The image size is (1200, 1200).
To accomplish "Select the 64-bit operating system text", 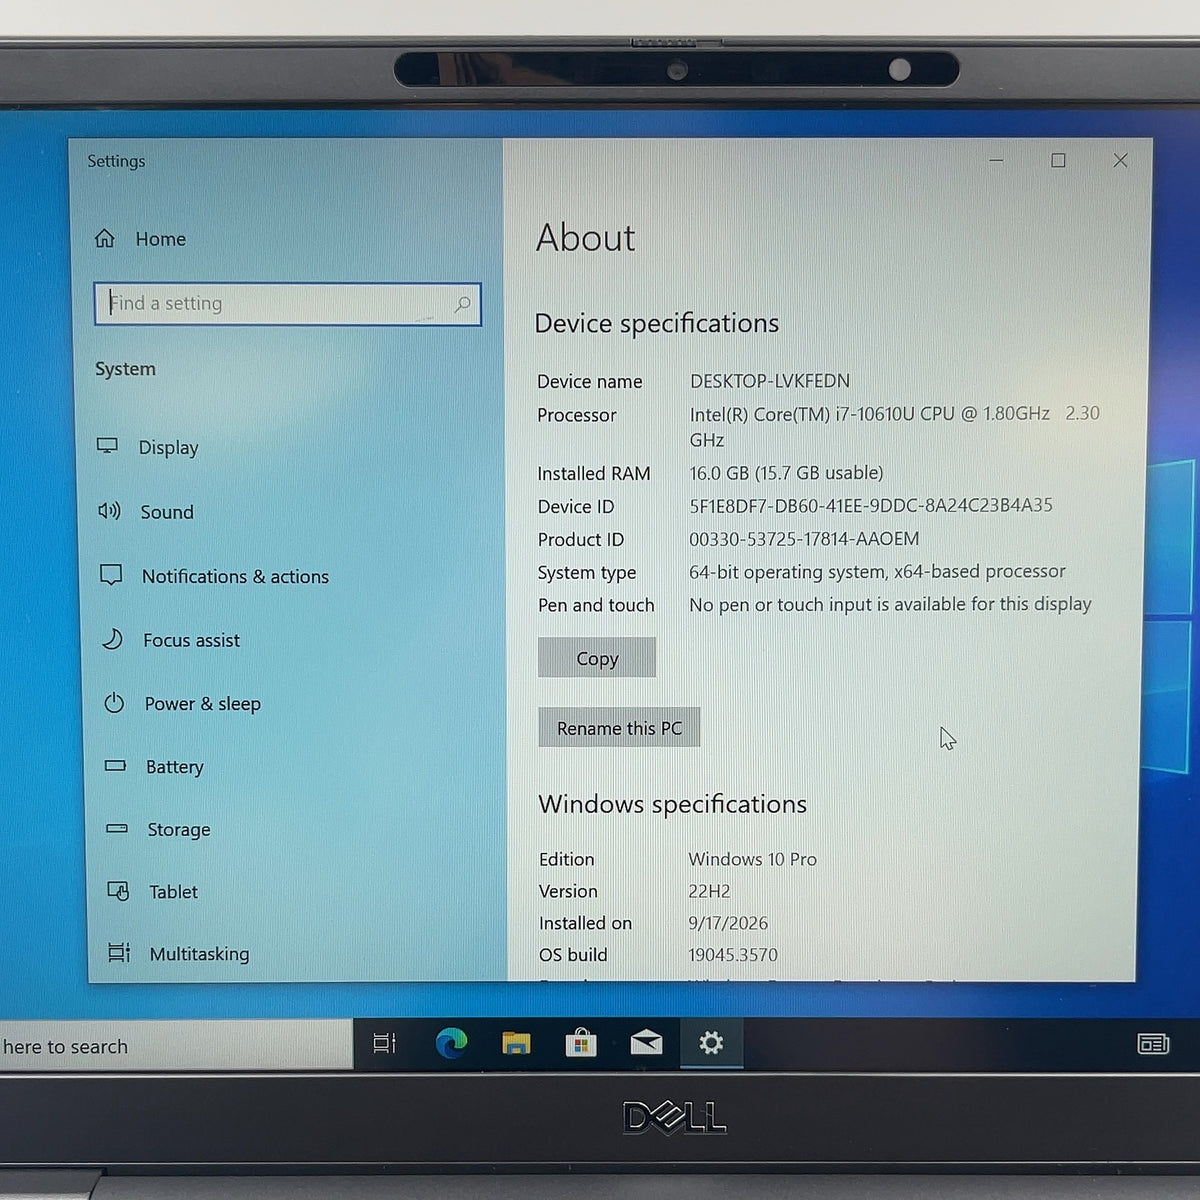I will click(877, 571).
